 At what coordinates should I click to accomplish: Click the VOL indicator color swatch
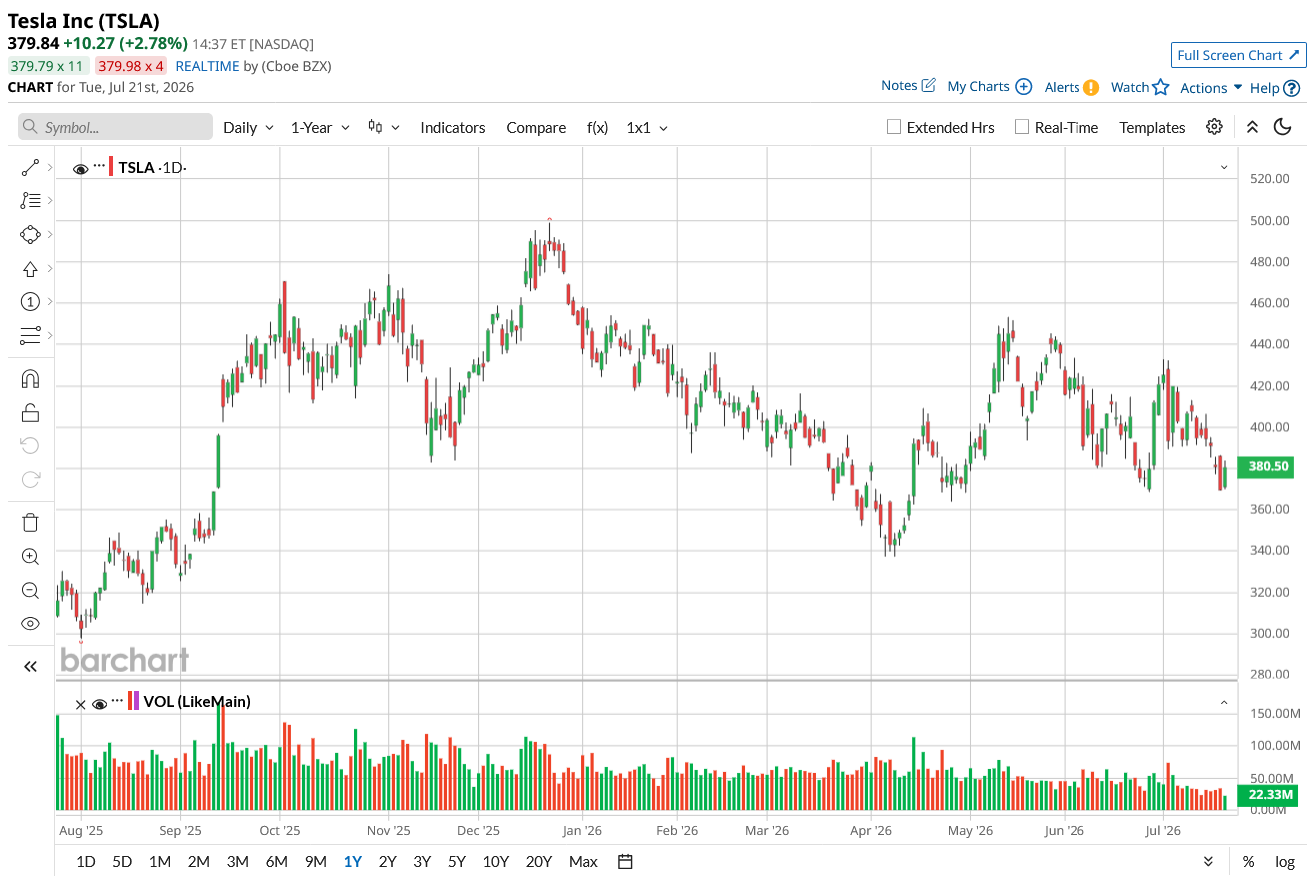click(x=133, y=701)
